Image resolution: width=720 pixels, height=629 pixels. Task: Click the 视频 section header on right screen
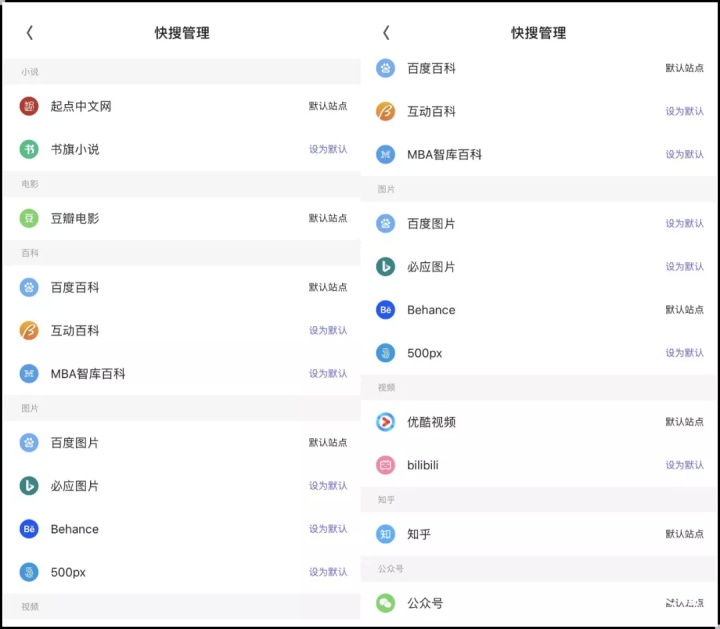pyautogui.click(x=539, y=388)
